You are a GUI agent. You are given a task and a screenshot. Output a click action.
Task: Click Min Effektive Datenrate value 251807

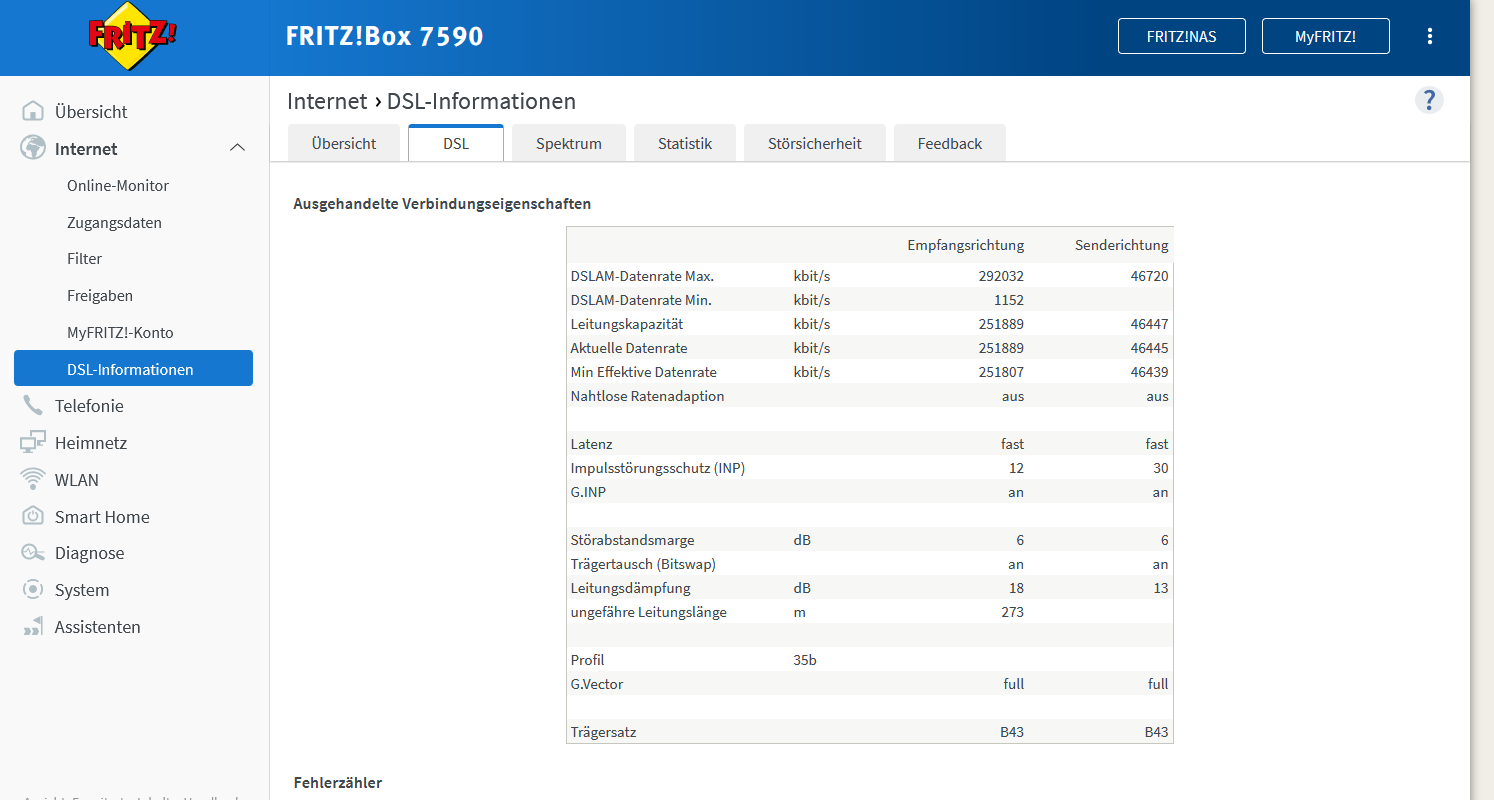[1001, 372]
